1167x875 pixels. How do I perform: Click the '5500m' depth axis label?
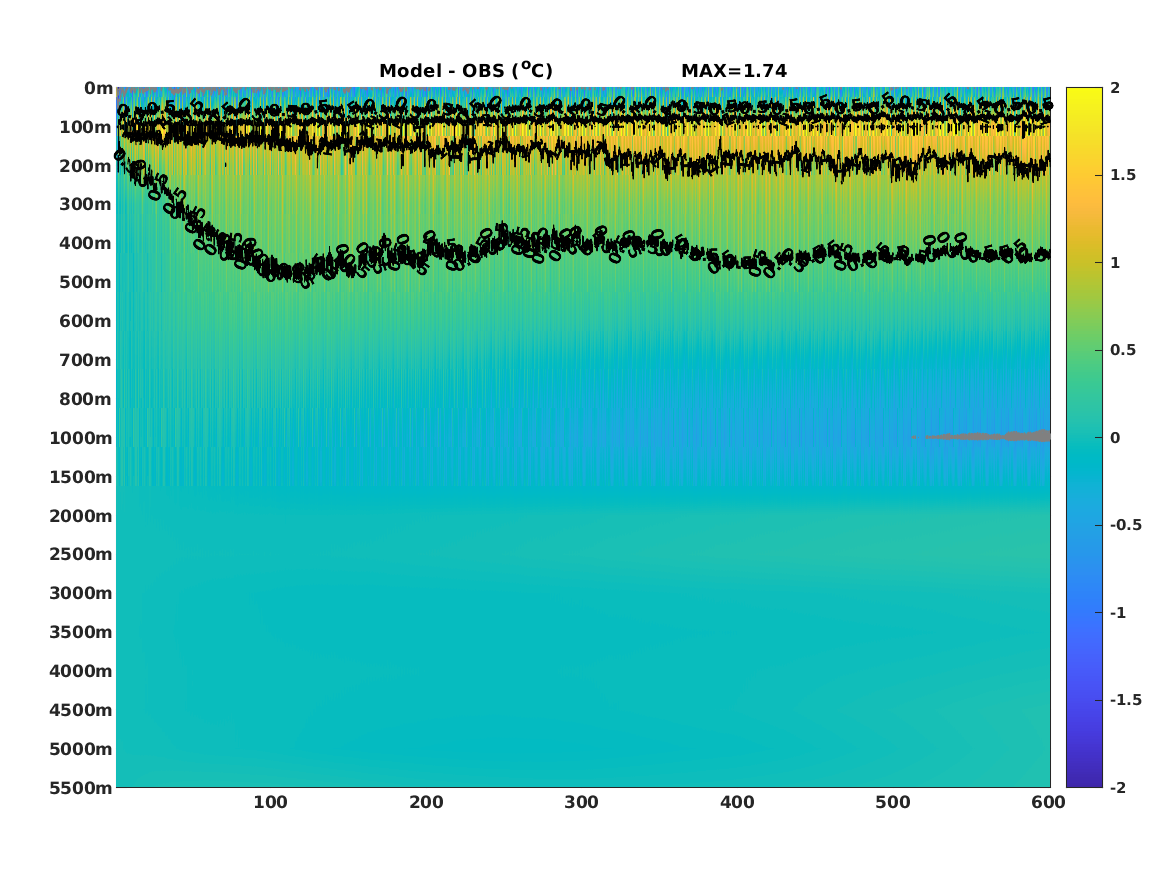tap(81, 788)
